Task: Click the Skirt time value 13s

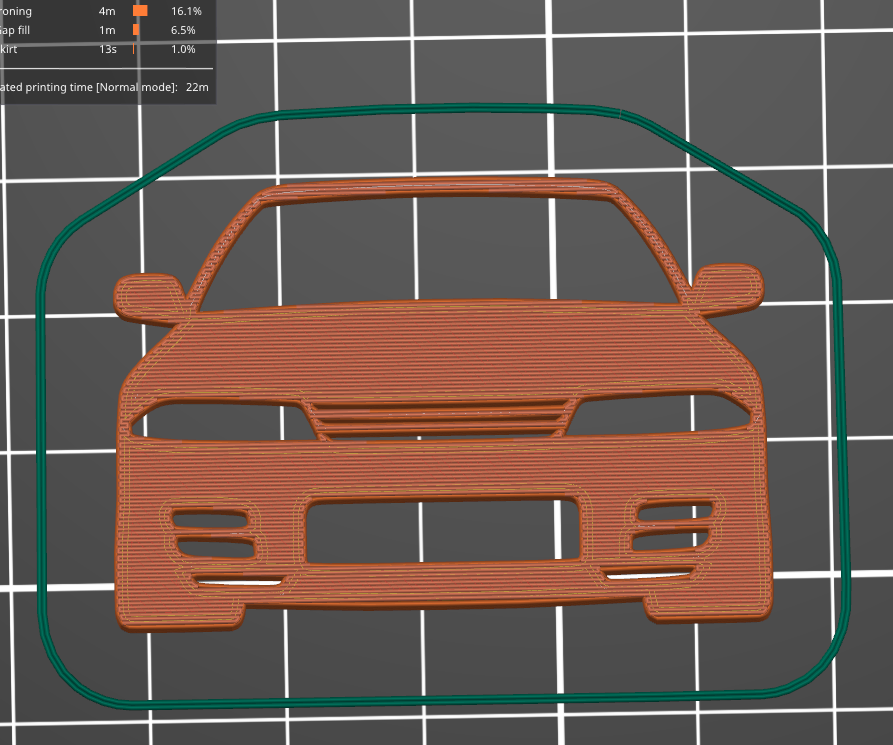Action: tap(108, 49)
